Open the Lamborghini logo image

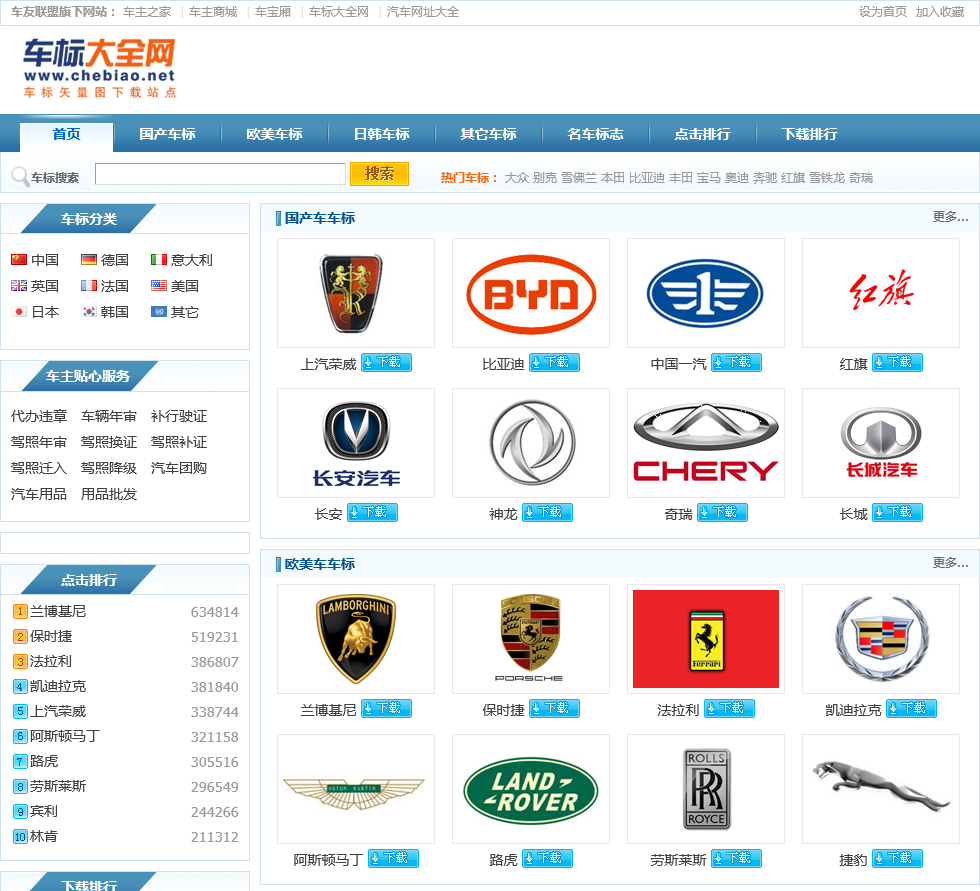pyautogui.click(x=356, y=639)
